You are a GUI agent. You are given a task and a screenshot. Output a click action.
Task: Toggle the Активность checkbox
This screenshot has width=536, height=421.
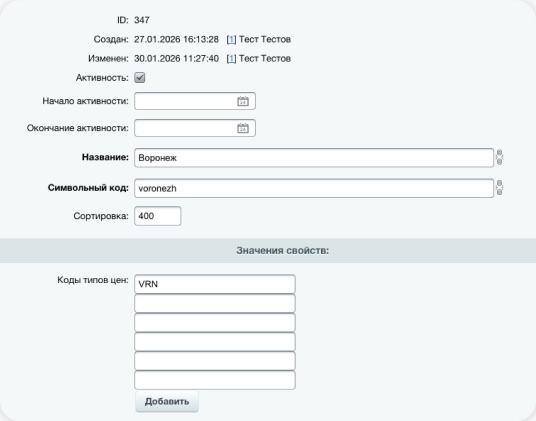click(139, 78)
